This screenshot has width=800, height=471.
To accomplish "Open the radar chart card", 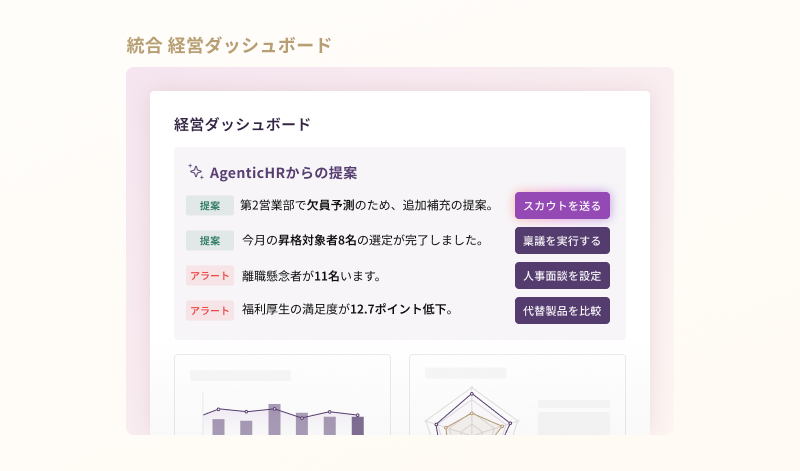I will [517, 394].
